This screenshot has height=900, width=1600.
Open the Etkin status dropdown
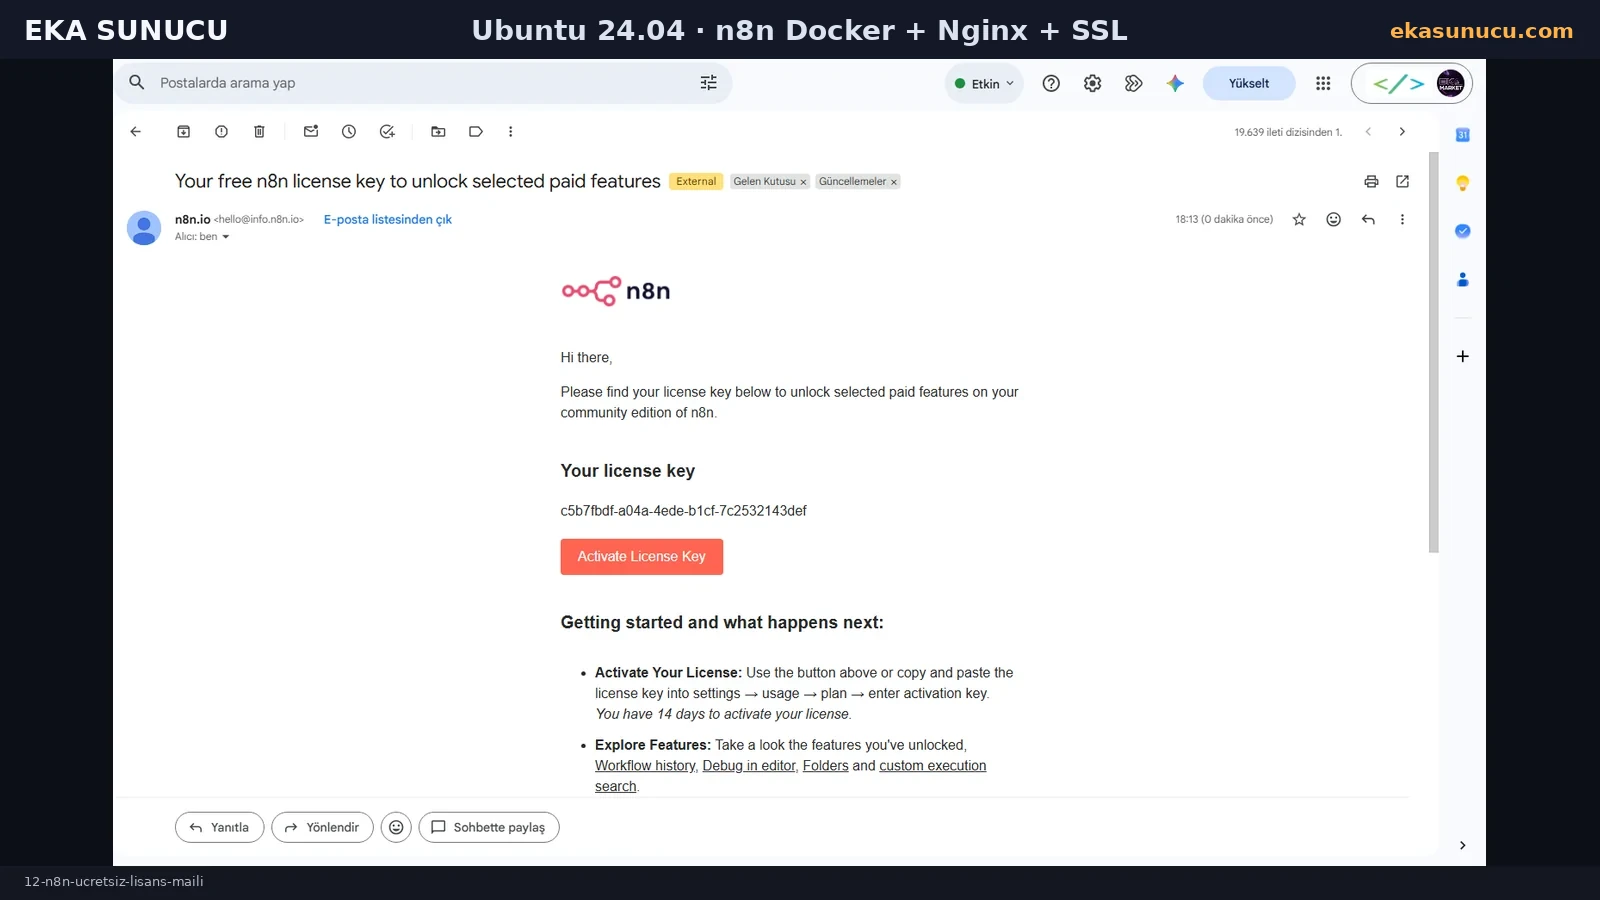[x=984, y=84]
